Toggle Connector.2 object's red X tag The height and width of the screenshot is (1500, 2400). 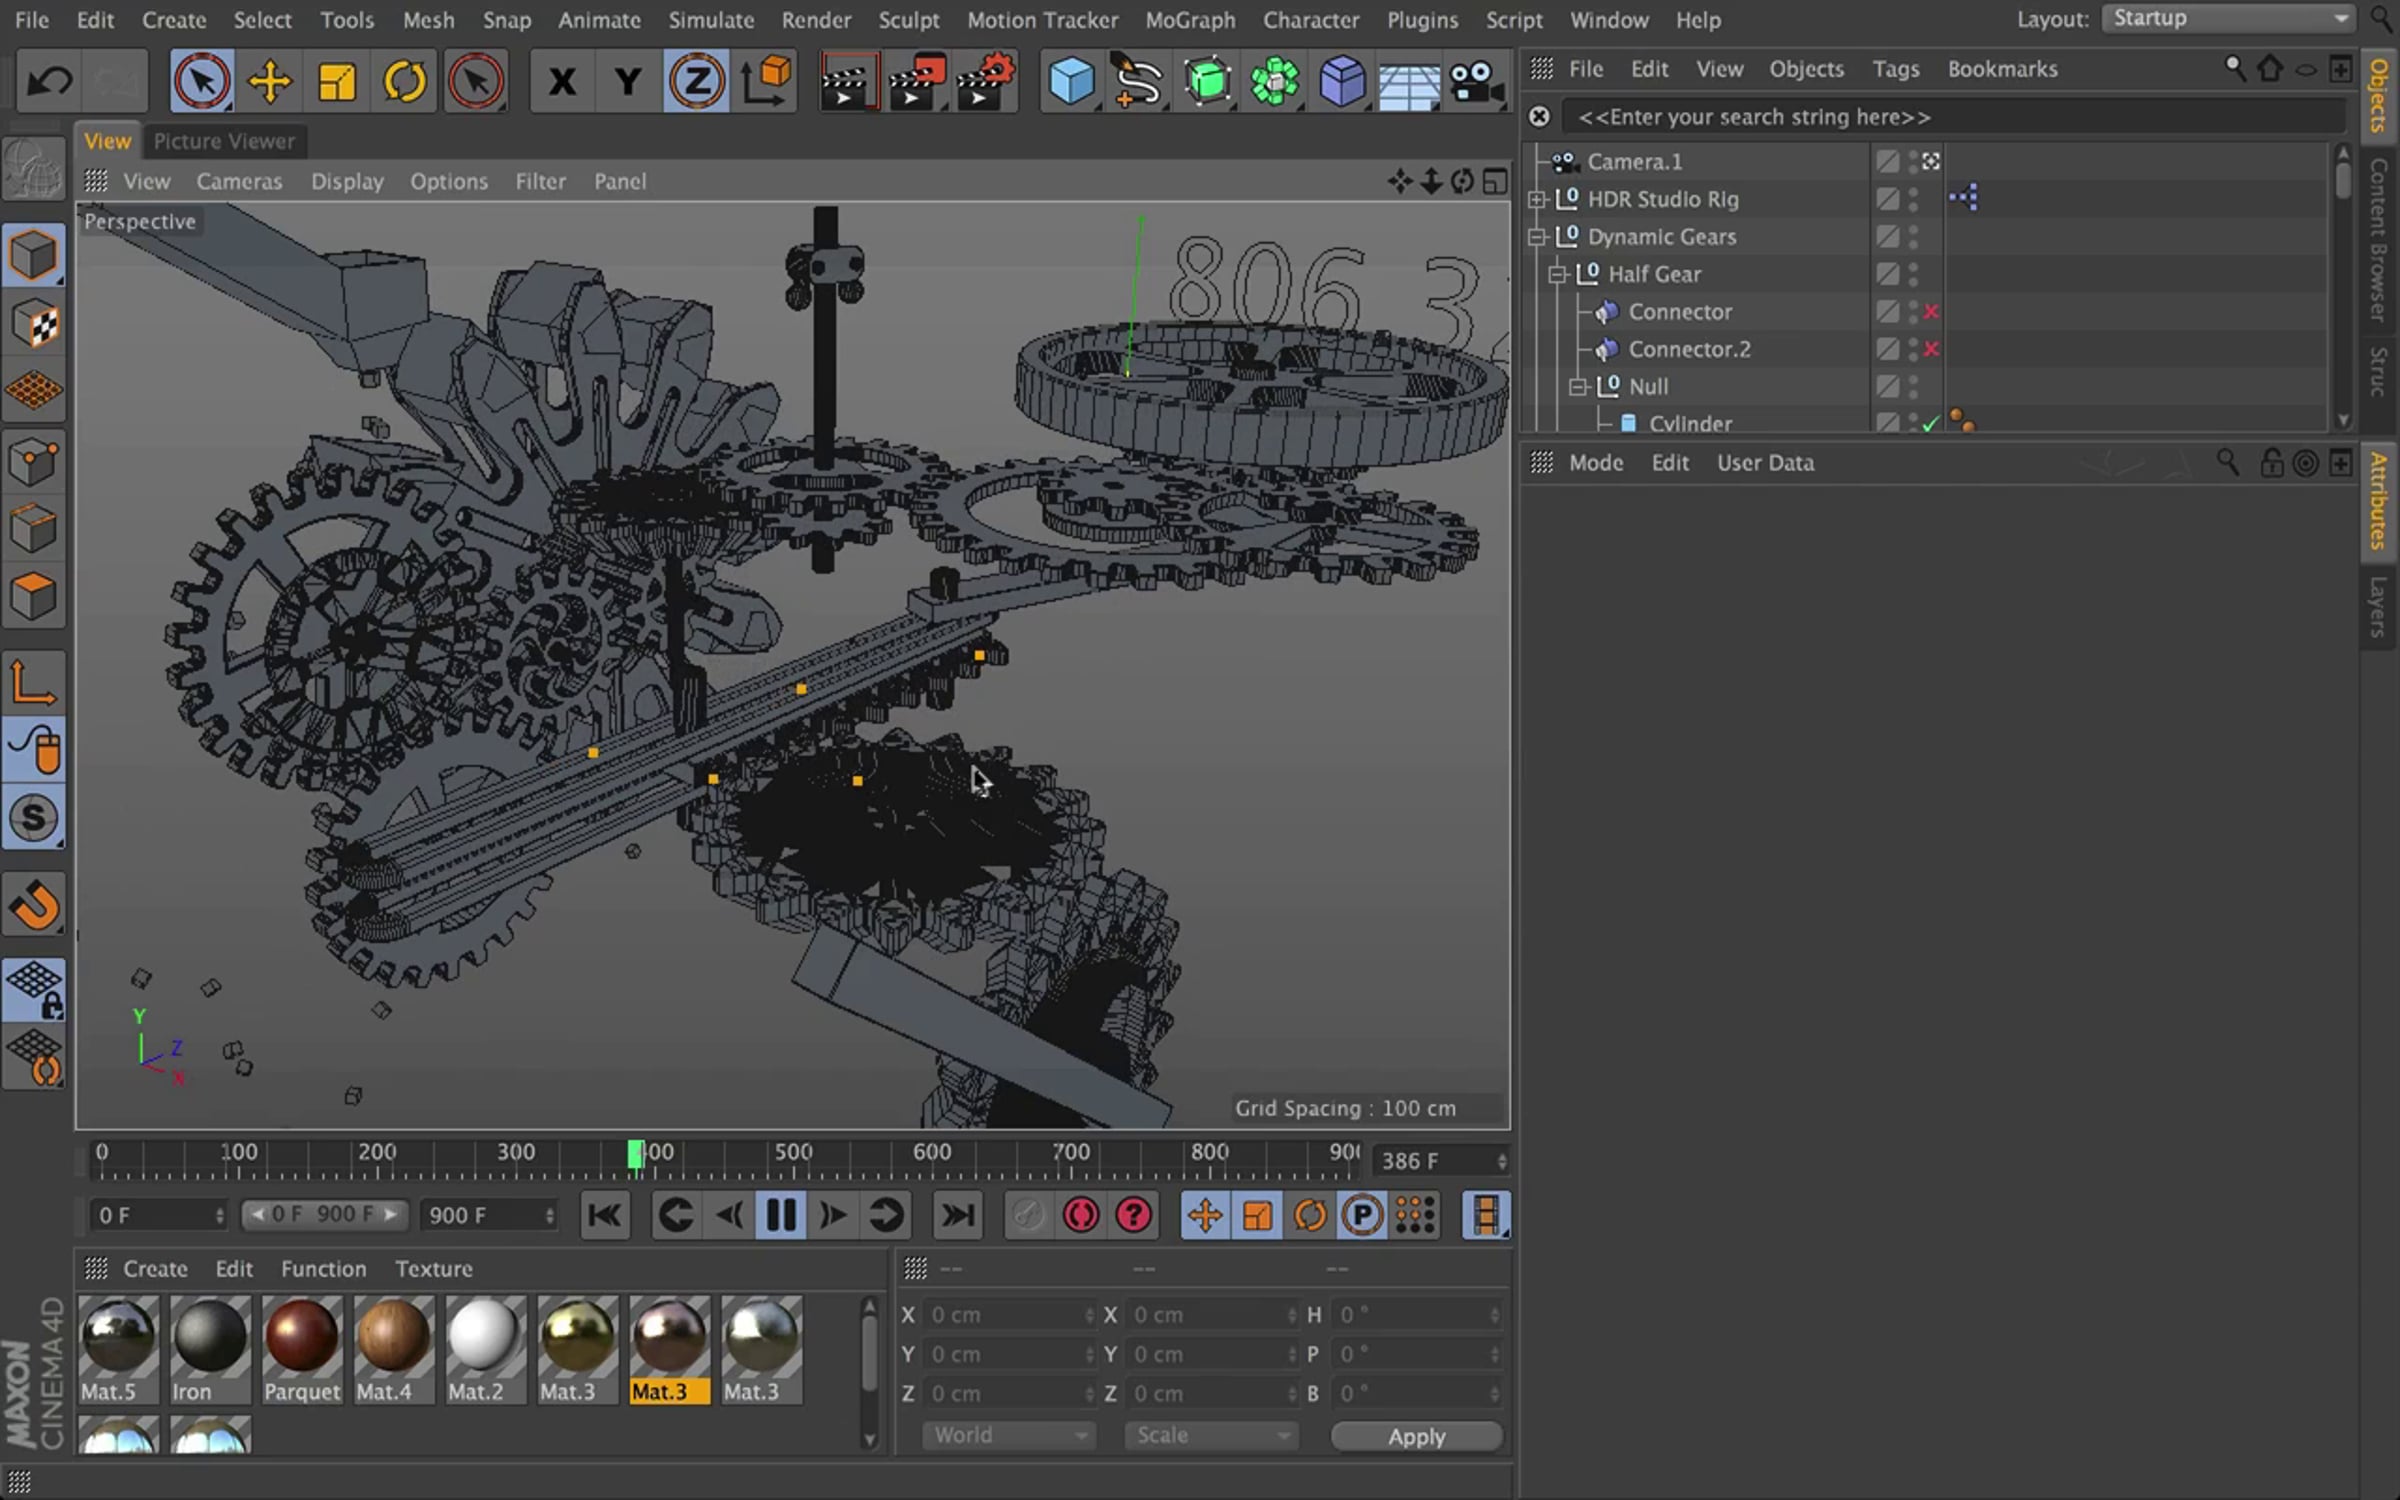click(1931, 349)
